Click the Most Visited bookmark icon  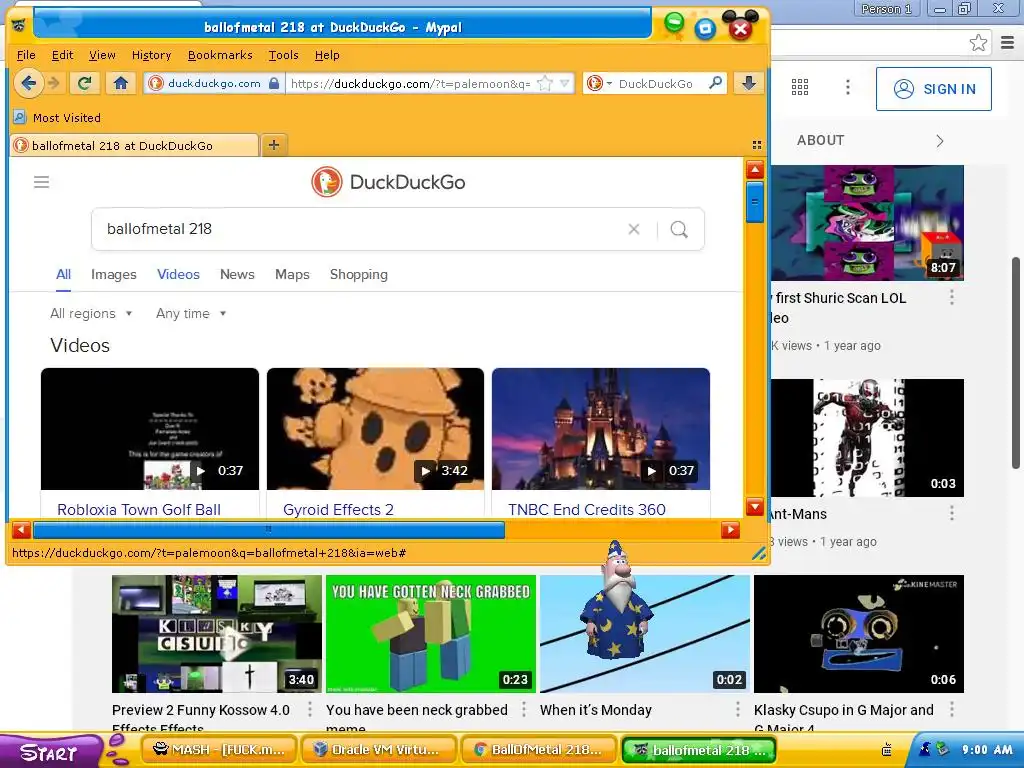pos(20,118)
